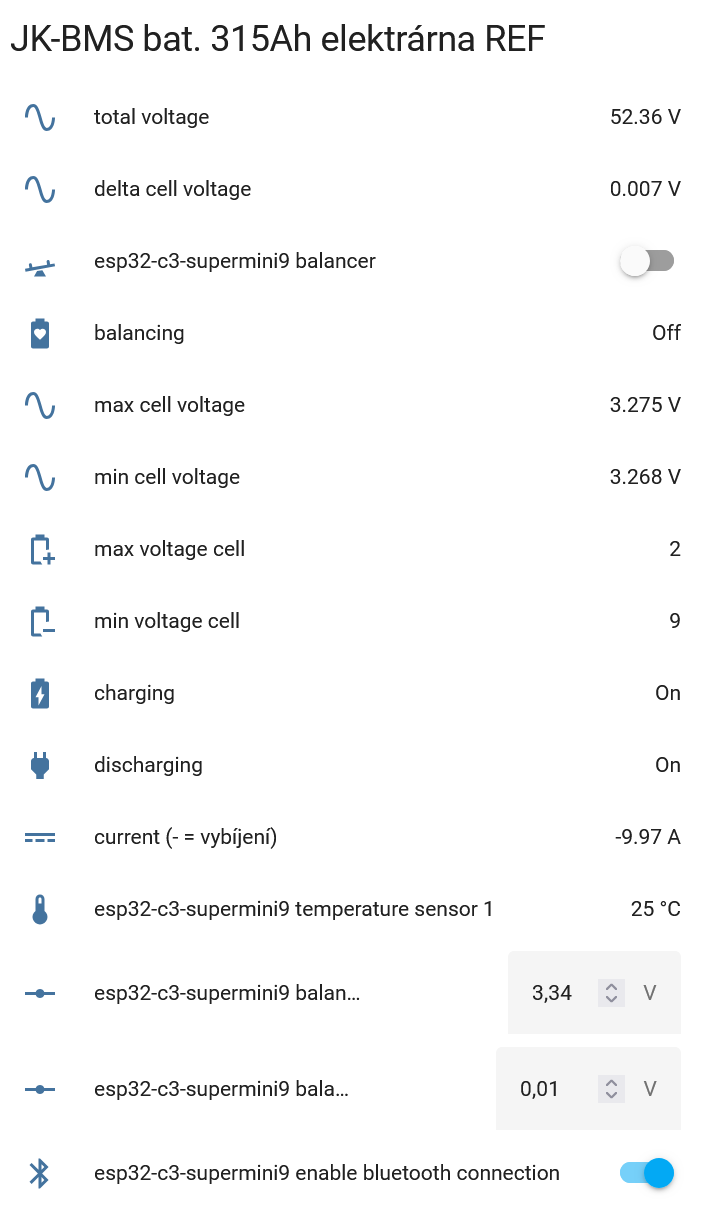
Task: Click the battery minus icon for min voltage cell
Action: [x=40, y=621]
